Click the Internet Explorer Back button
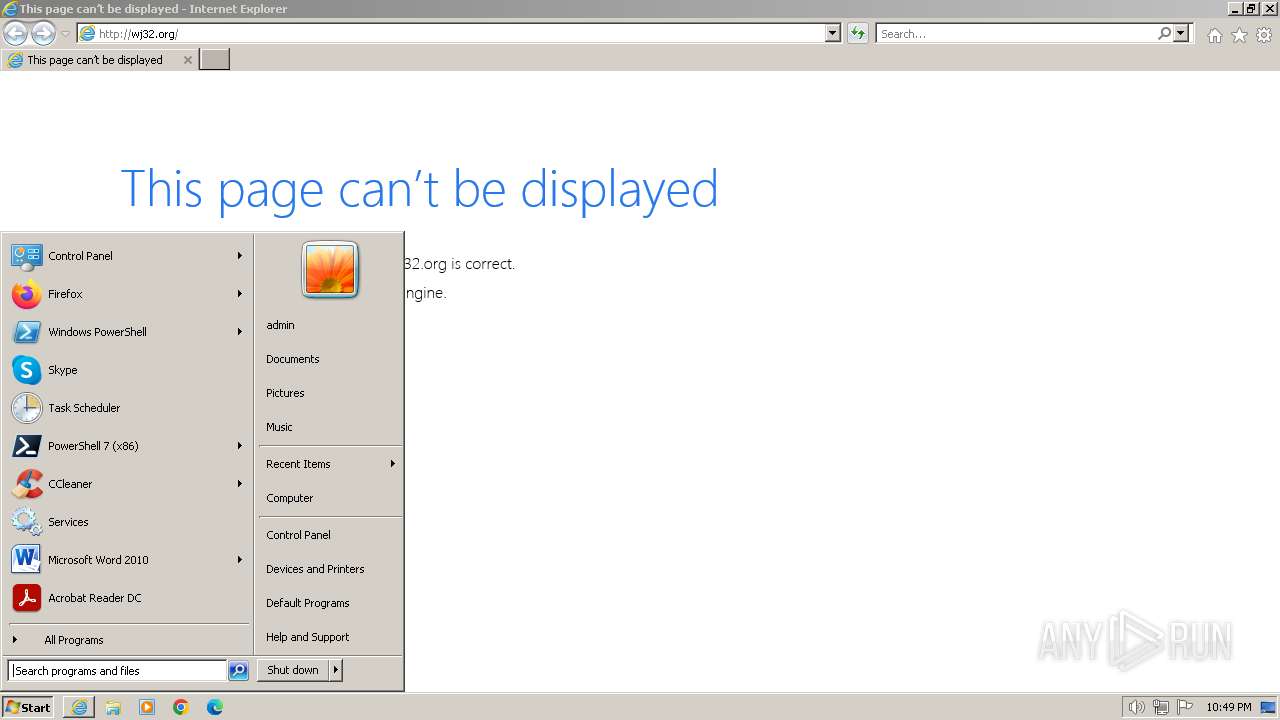The width and height of the screenshot is (1280, 720). coord(15,33)
